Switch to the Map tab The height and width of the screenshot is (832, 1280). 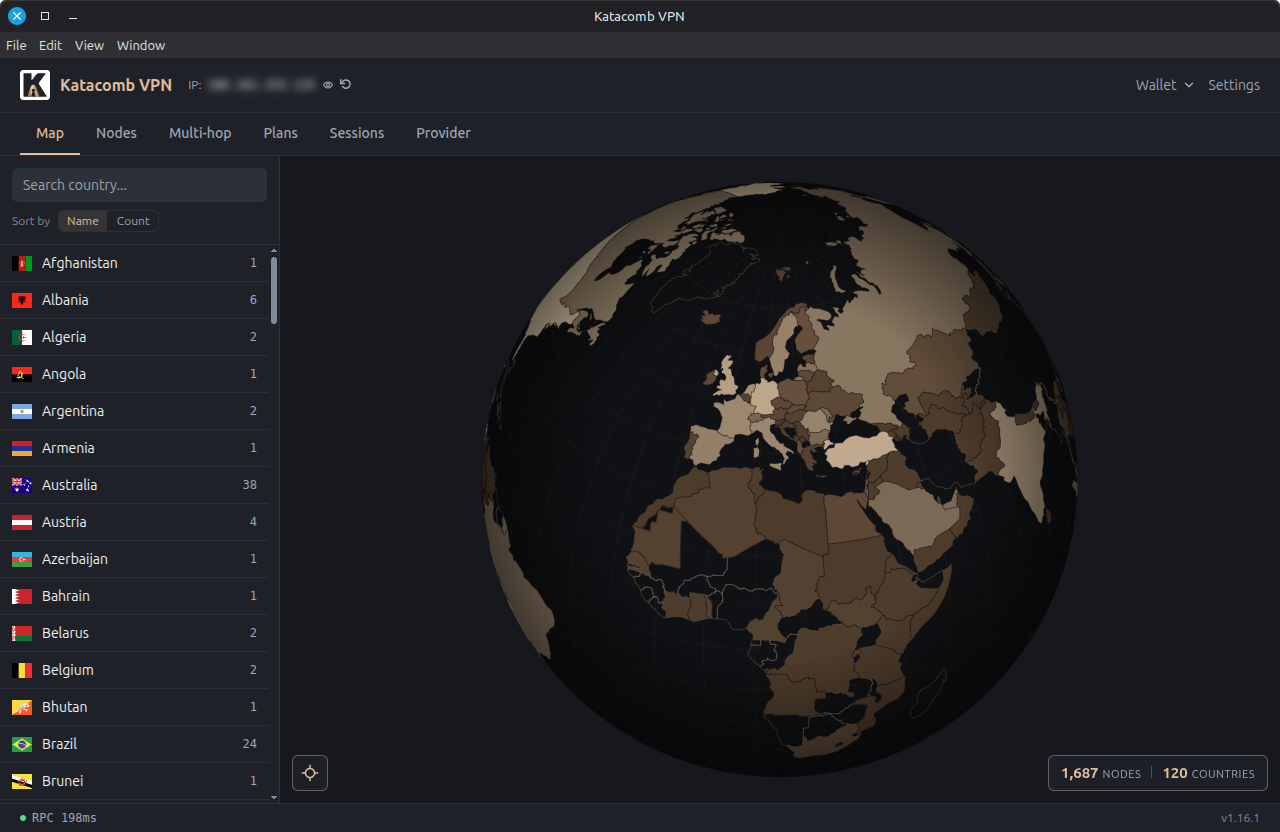point(50,133)
